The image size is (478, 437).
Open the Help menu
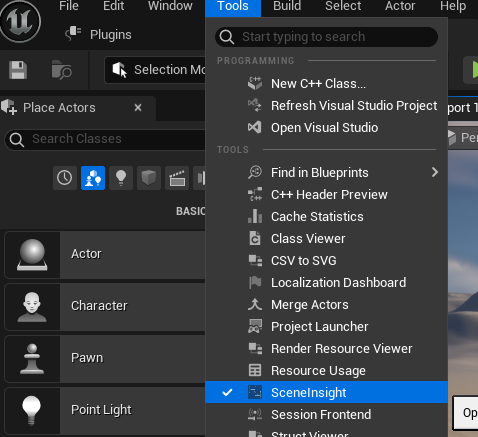point(453,6)
